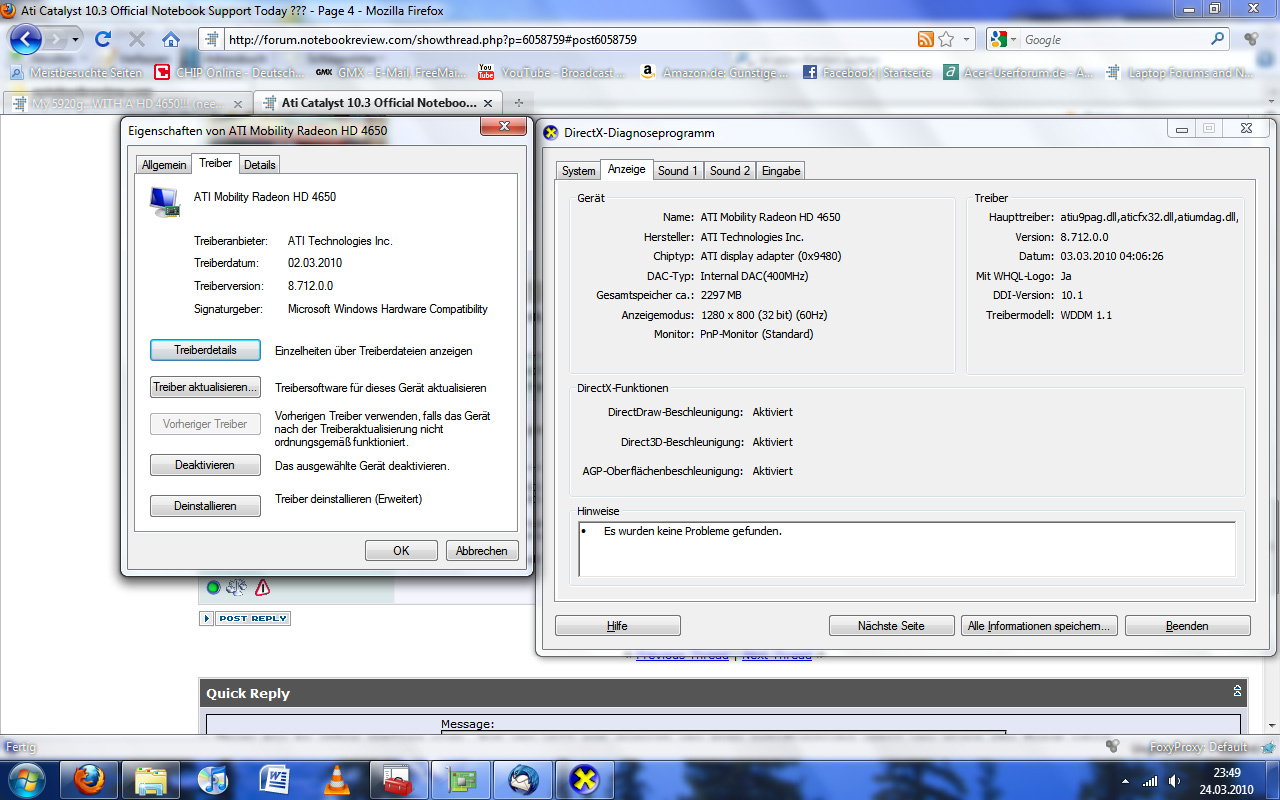
Task: Click the Firefox forward arrow button
Action: coord(56,40)
